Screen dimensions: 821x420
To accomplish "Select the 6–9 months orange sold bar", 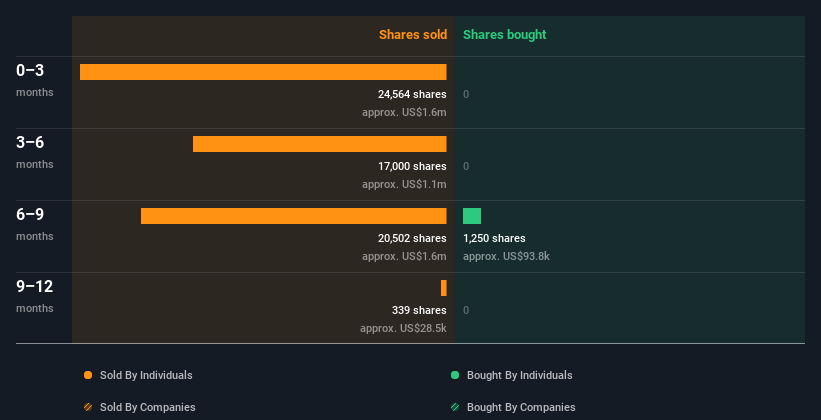I will tap(294, 216).
